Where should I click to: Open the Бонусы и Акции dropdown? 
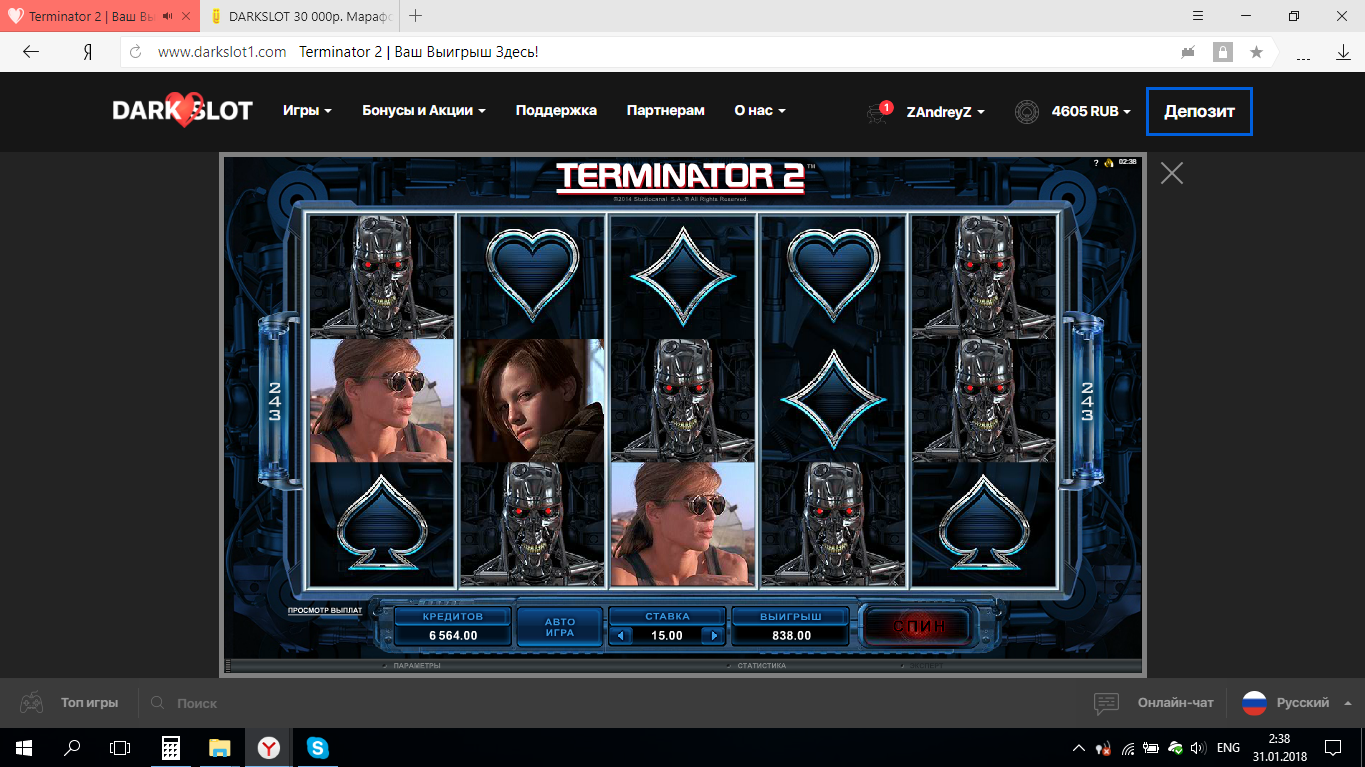point(424,110)
